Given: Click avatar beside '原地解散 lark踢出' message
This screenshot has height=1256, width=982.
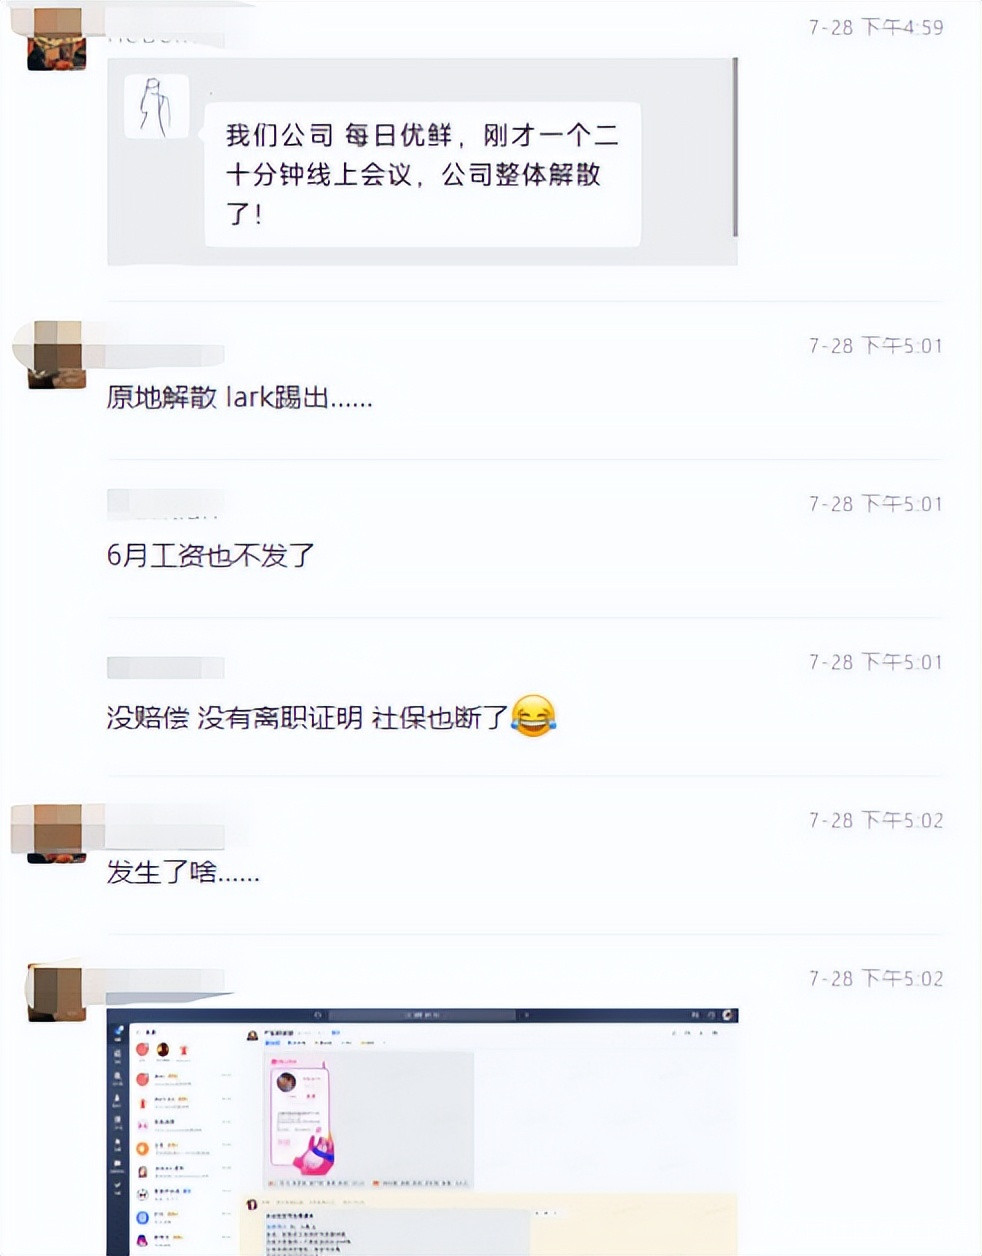Looking at the screenshot, I should (x=57, y=355).
